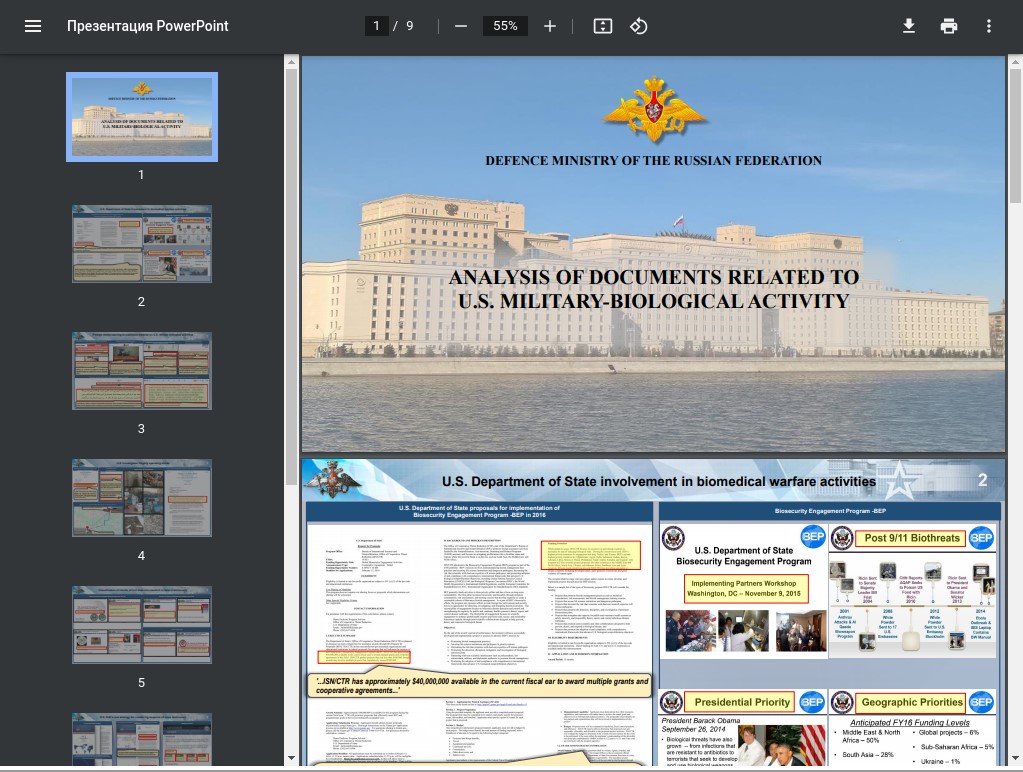Open the more actions menu

[x=989, y=26]
